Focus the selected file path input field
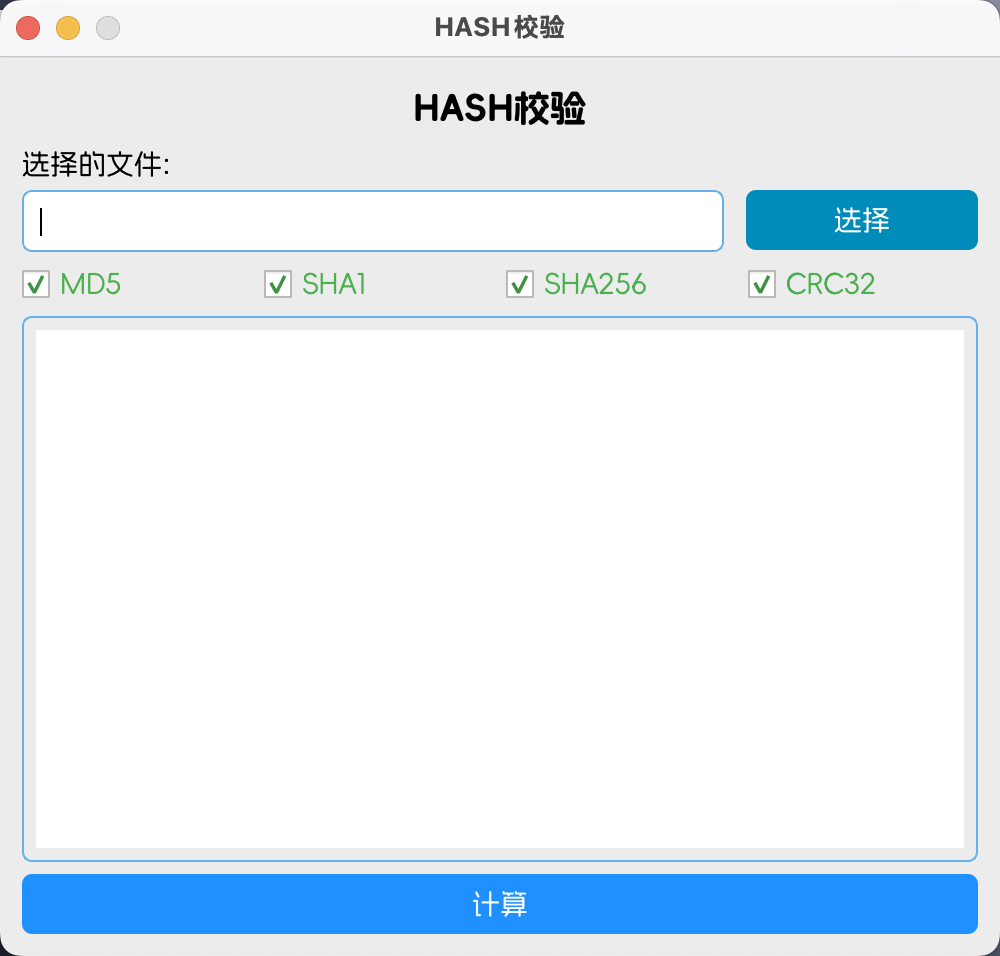Screen dimensions: 1000x956 [x=373, y=221]
